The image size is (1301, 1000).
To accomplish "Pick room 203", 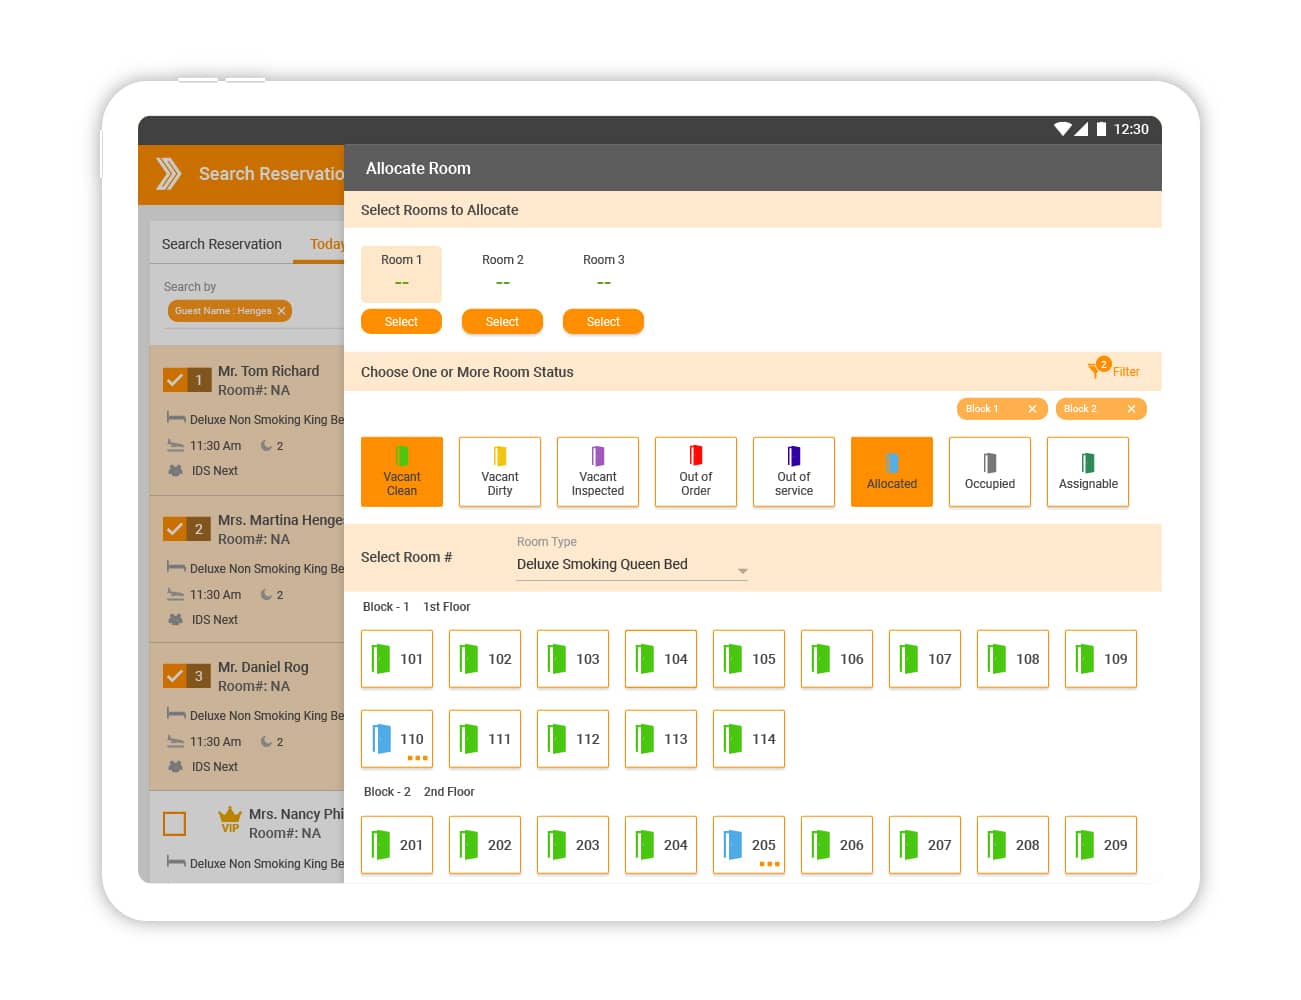I will 573,845.
